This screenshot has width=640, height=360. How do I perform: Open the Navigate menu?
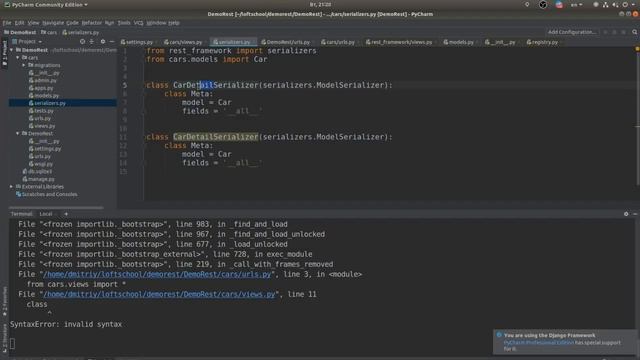point(53,23)
